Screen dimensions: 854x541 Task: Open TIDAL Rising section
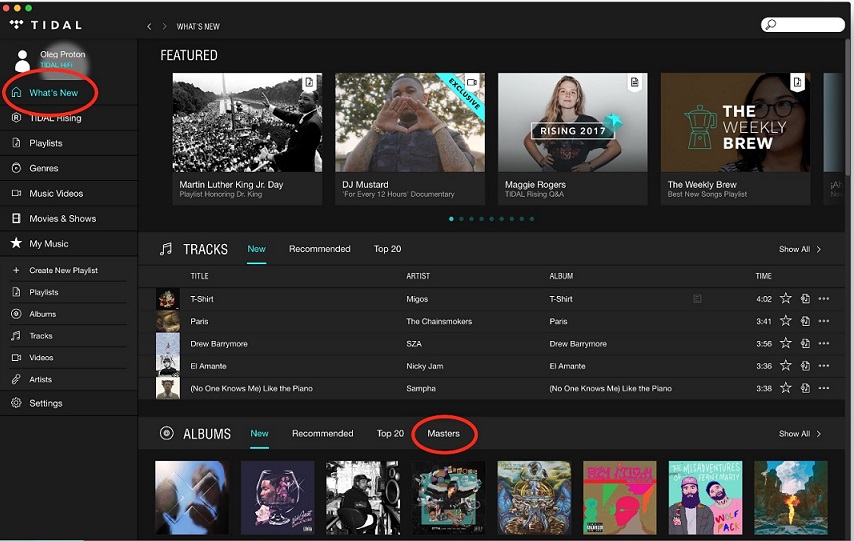click(x=55, y=118)
